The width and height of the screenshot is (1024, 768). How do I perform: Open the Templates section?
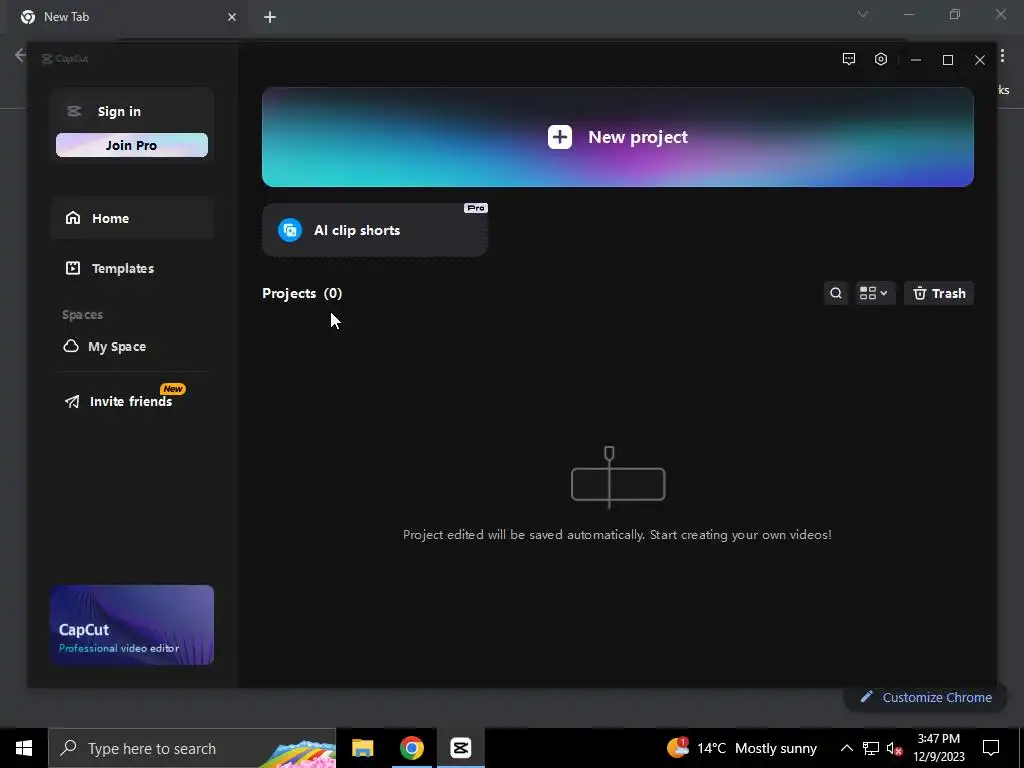pos(132,268)
